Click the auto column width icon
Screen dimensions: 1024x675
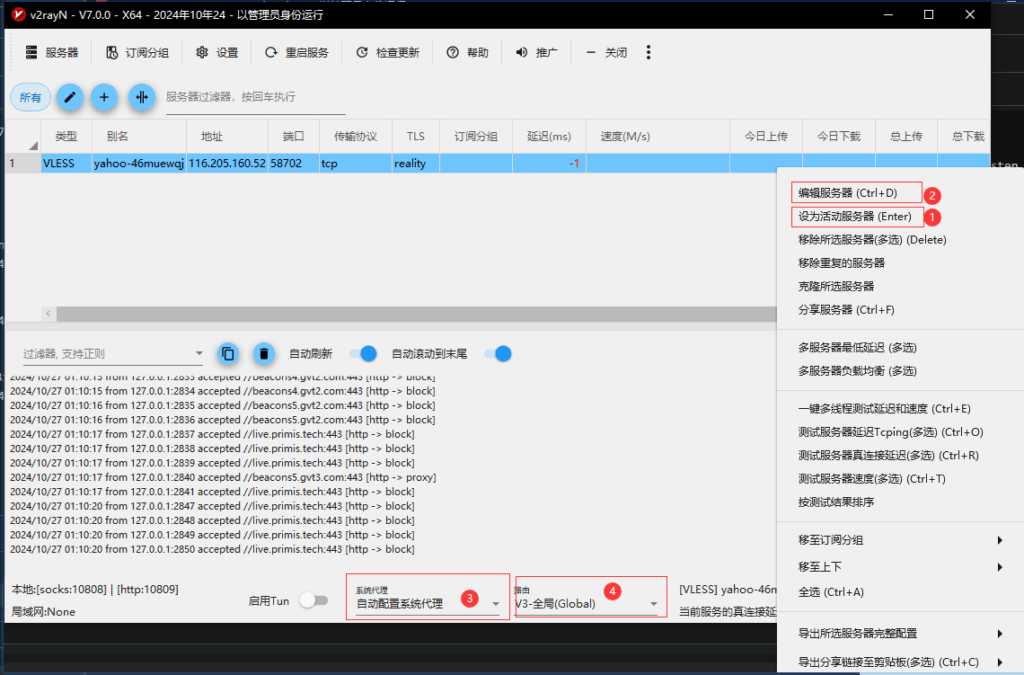pyautogui.click(x=141, y=97)
